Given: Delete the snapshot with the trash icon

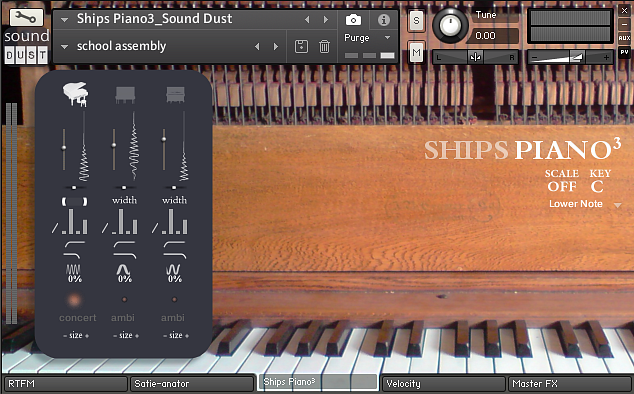Looking at the screenshot, I should pos(324,47).
